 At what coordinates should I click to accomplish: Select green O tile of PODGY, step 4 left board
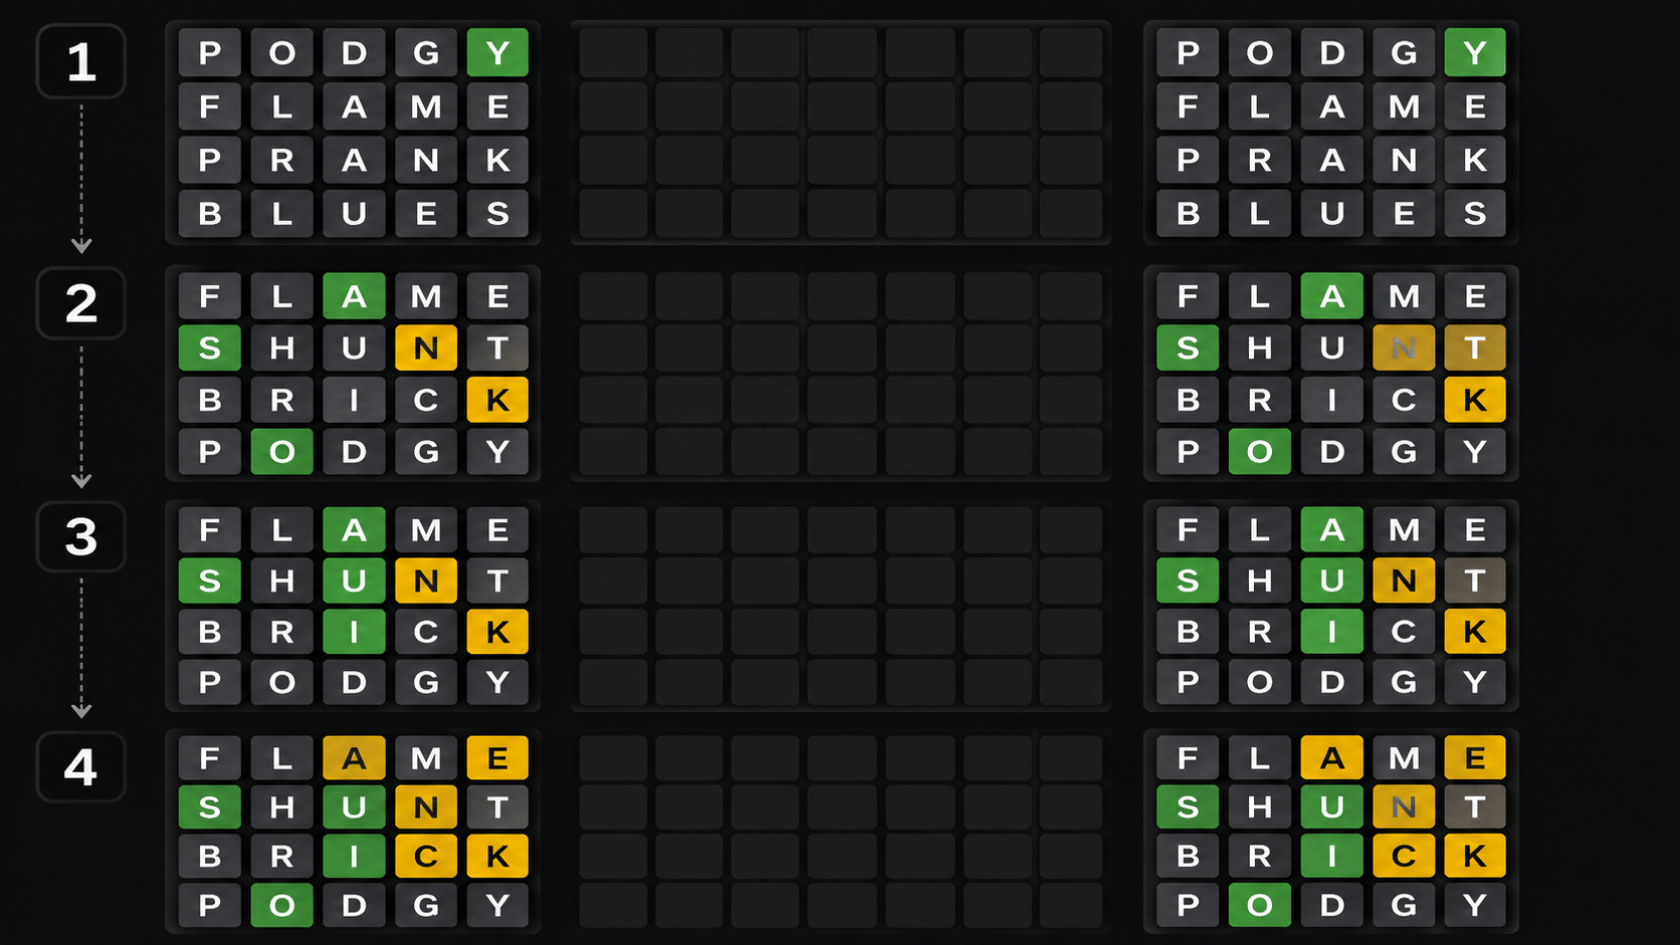(282, 906)
